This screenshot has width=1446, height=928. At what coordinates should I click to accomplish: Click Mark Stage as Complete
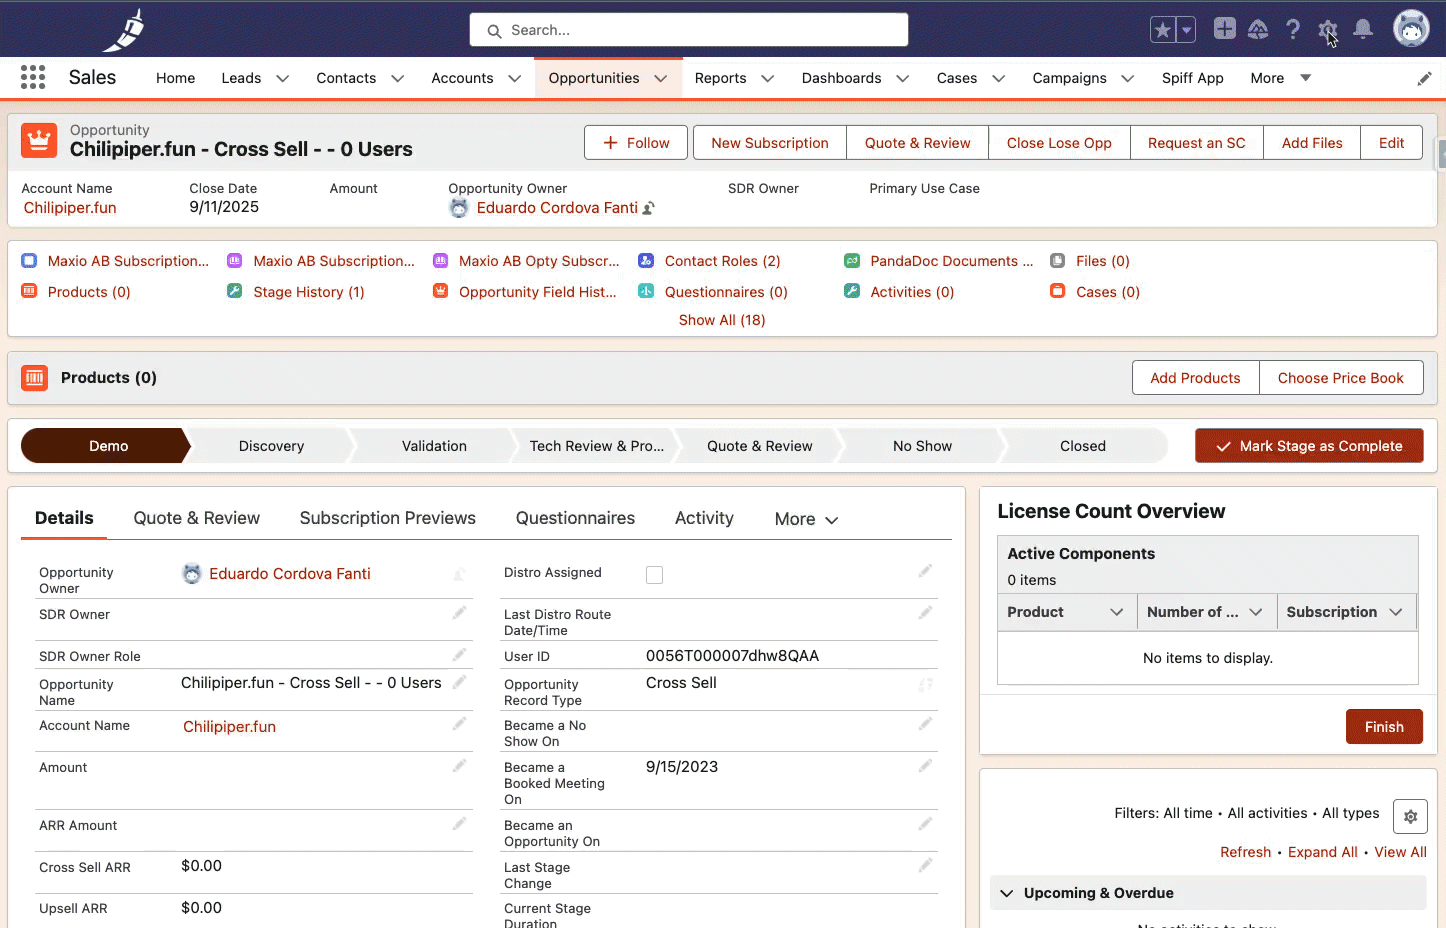[x=1309, y=446]
